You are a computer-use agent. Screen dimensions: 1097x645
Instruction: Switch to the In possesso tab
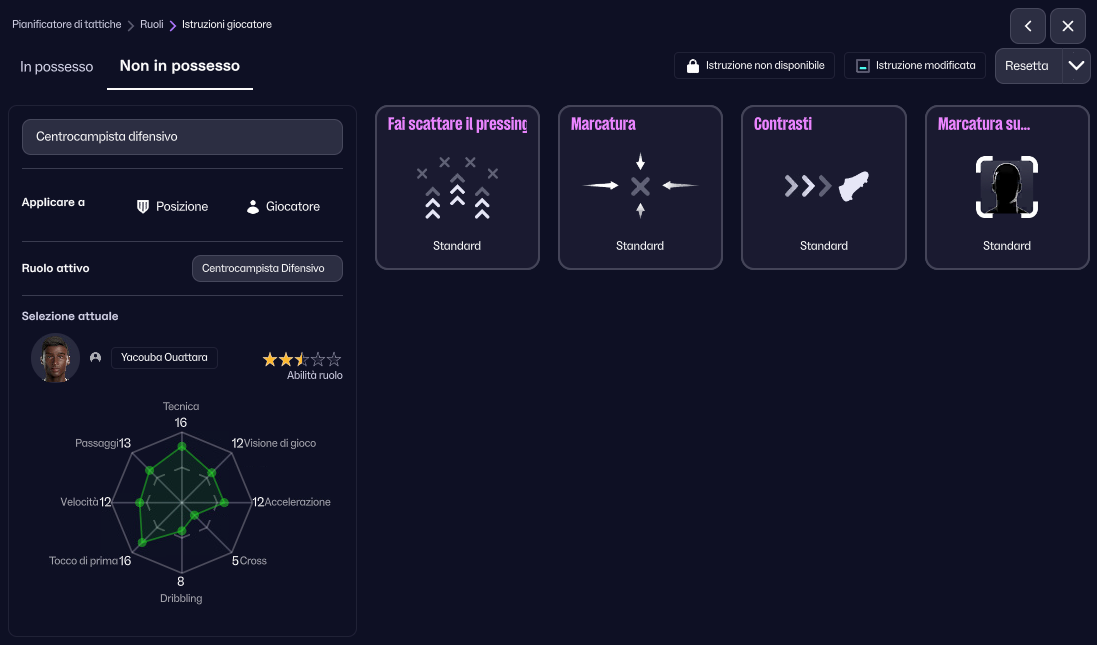(57, 67)
